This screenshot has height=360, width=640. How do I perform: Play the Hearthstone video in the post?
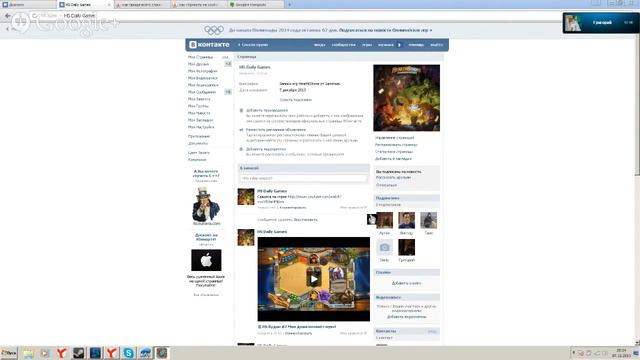point(313,279)
